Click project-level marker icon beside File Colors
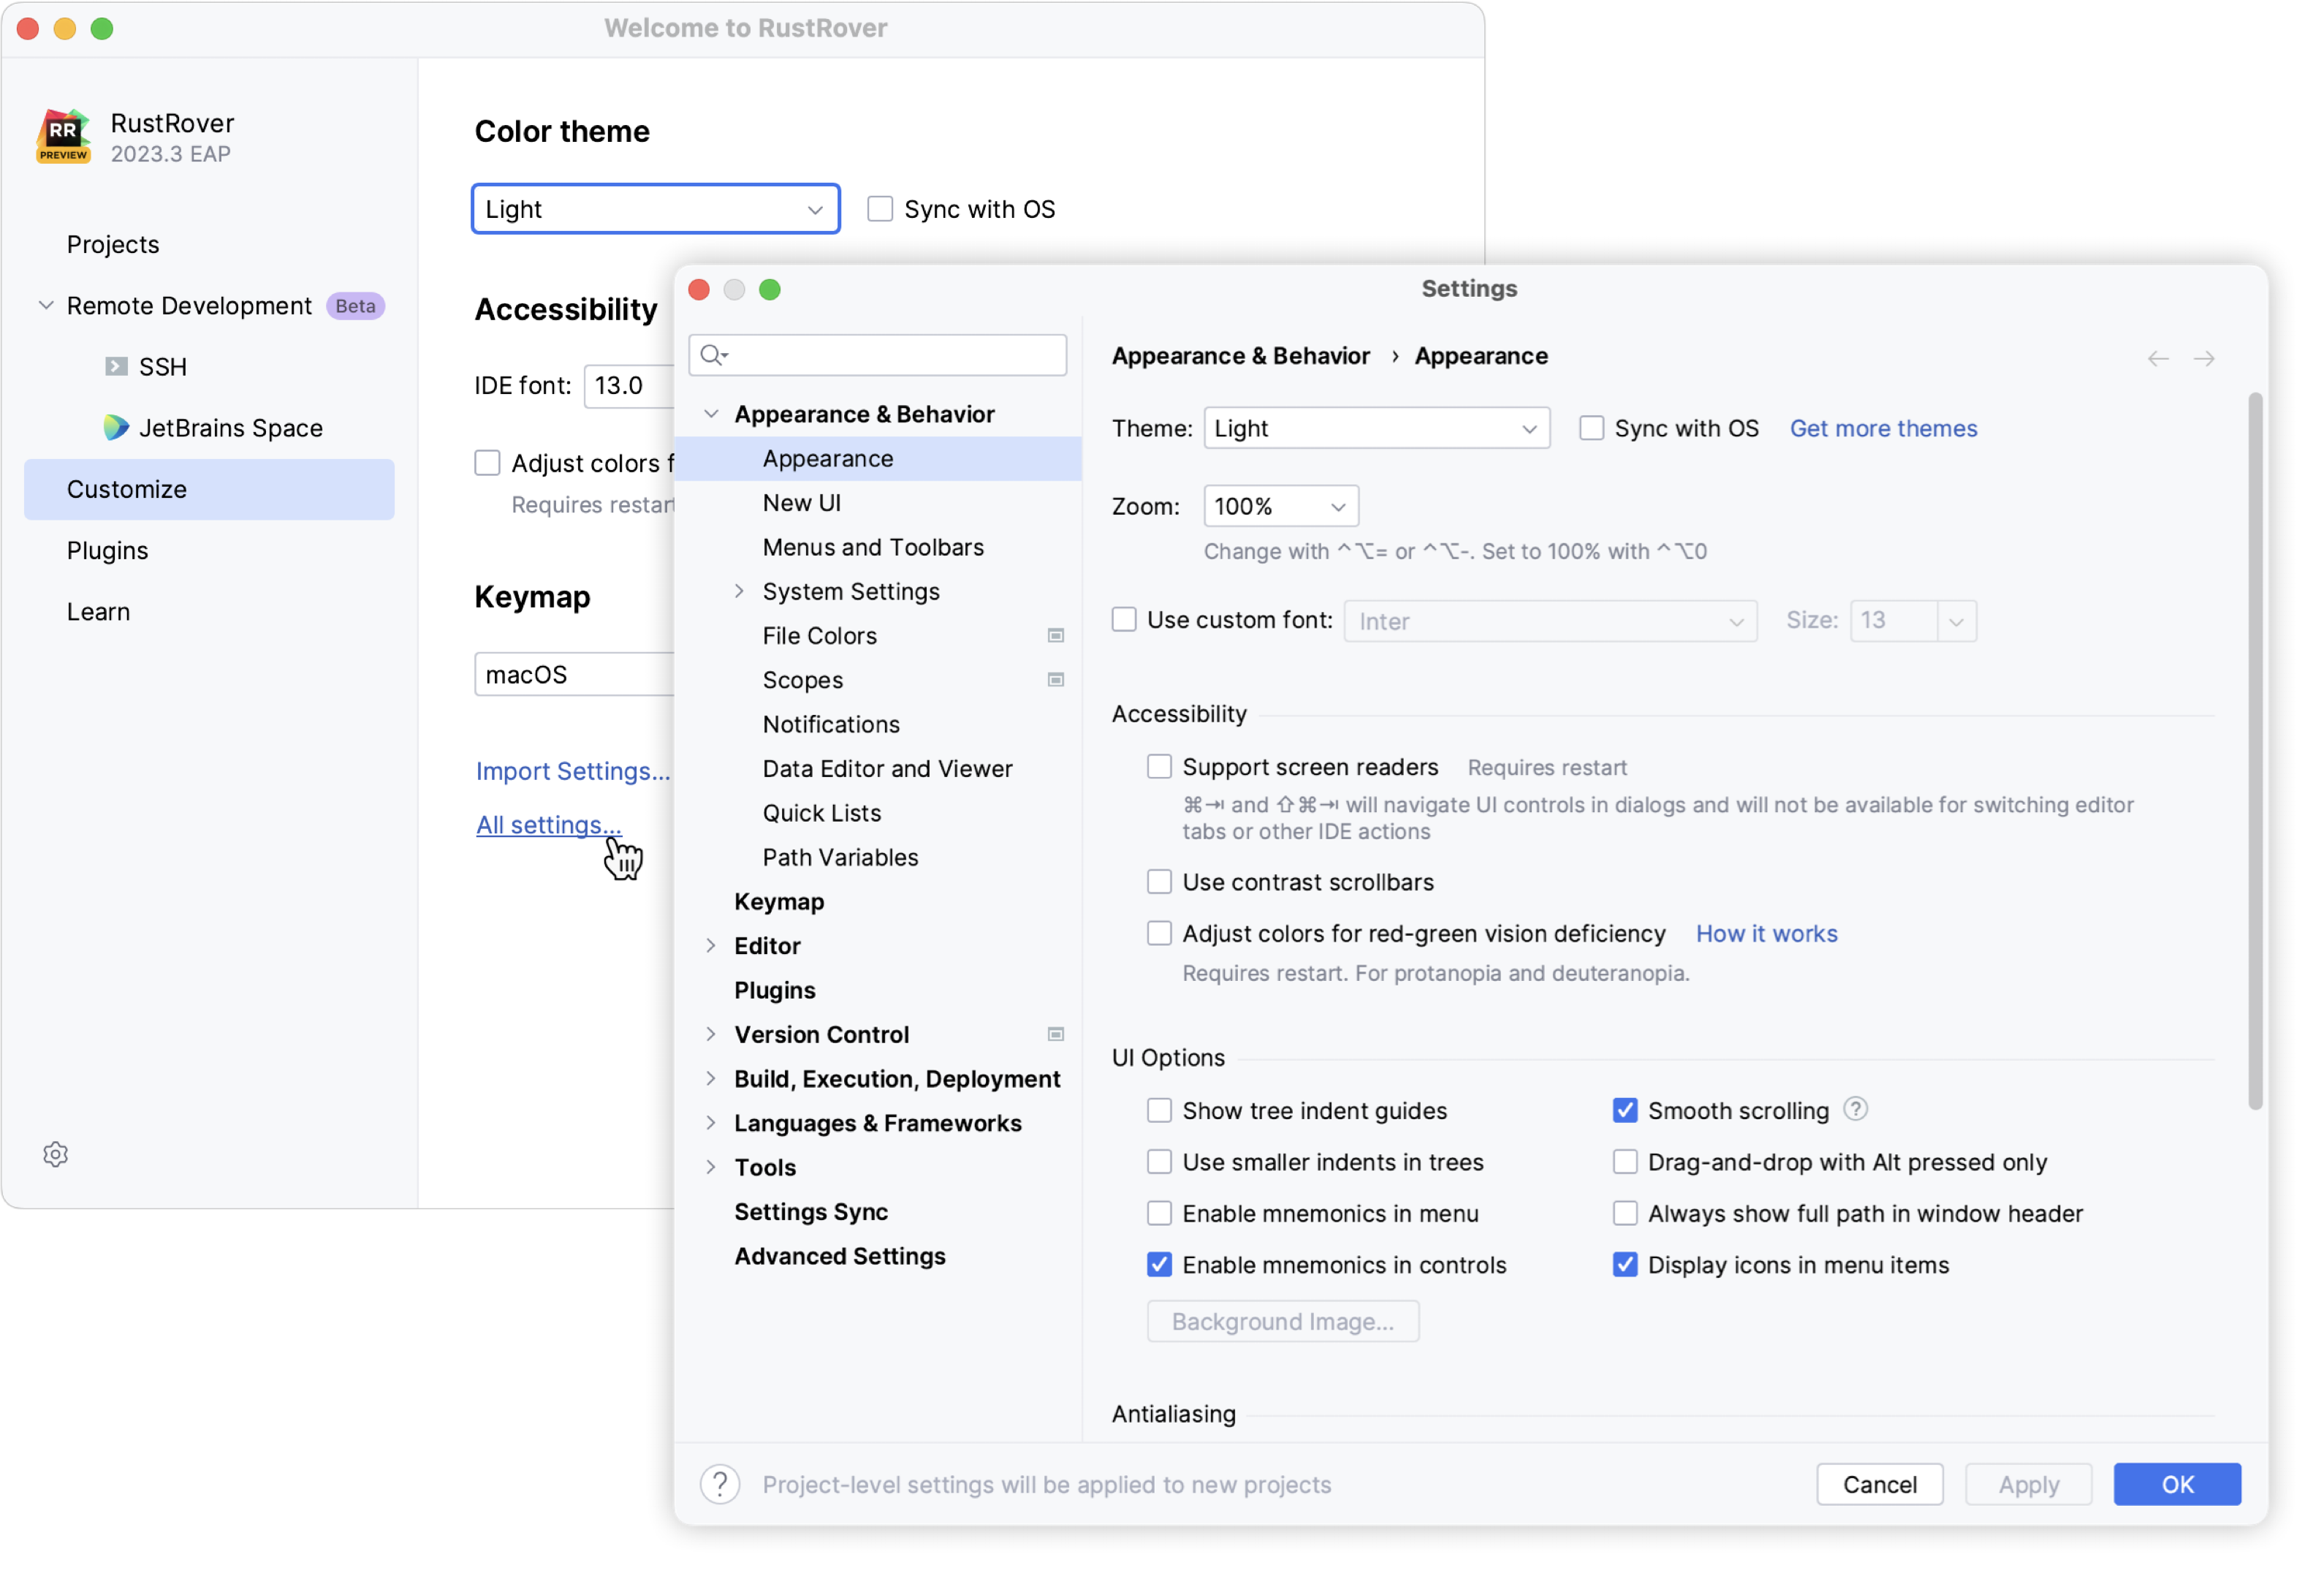This screenshot has width=2324, height=1579. click(1055, 636)
